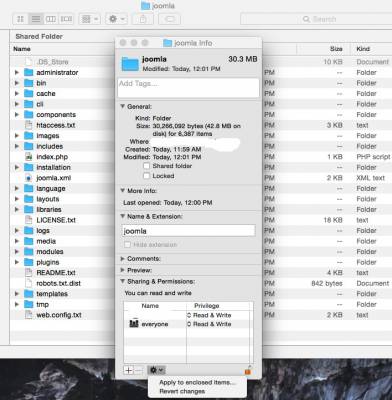
Task: Switch Finder to list view
Action: coord(36,19)
